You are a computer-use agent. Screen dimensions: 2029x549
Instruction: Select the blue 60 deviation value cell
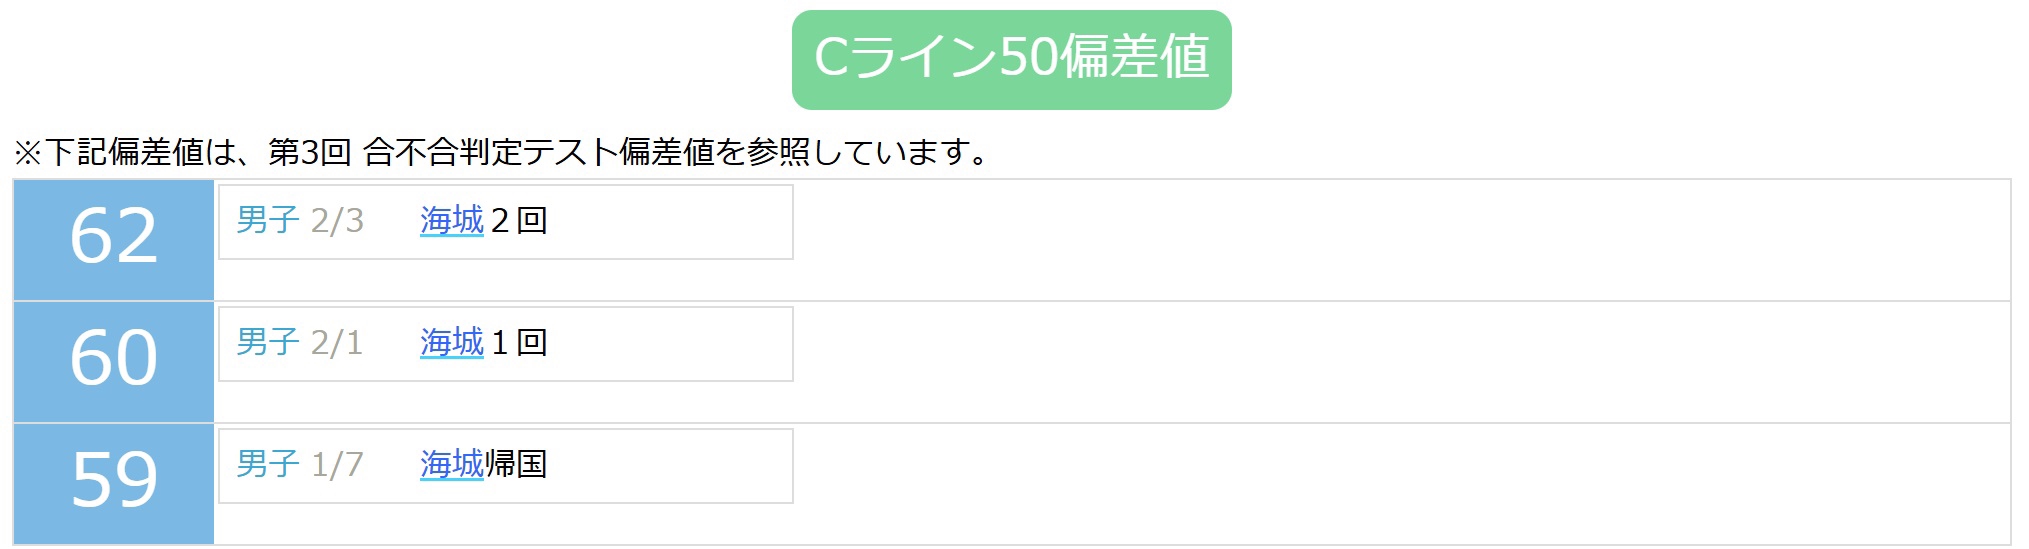point(114,361)
